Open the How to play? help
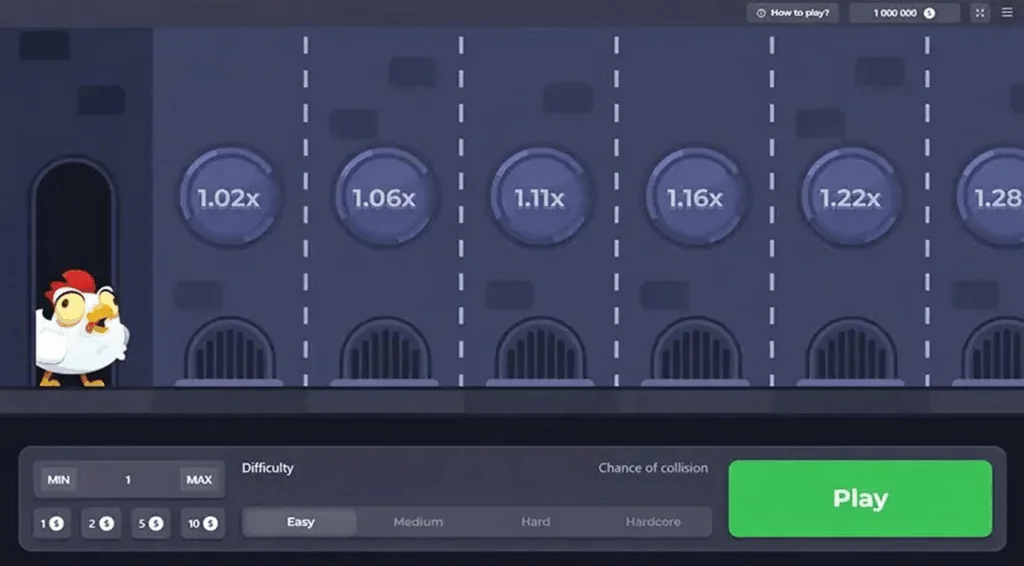Viewport: 1024px width, 566px height. pyautogui.click(x=793, y=13)
